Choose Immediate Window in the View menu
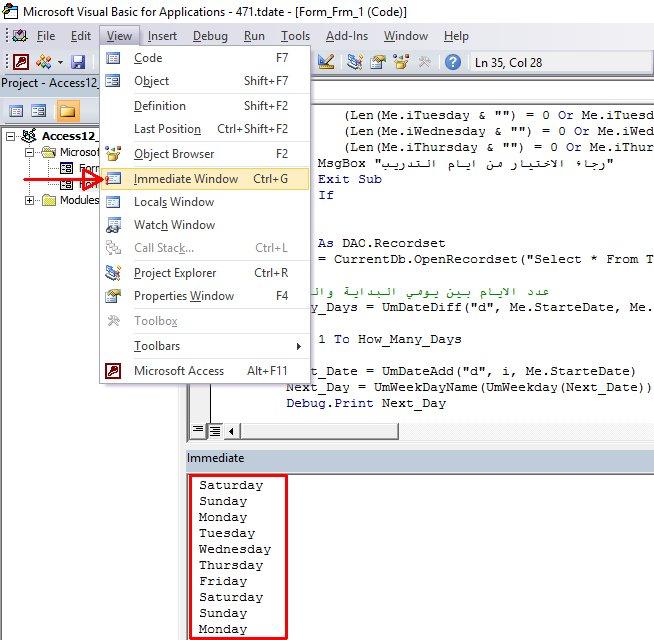This screenshot has height=640, width=654. pos(205,179)
